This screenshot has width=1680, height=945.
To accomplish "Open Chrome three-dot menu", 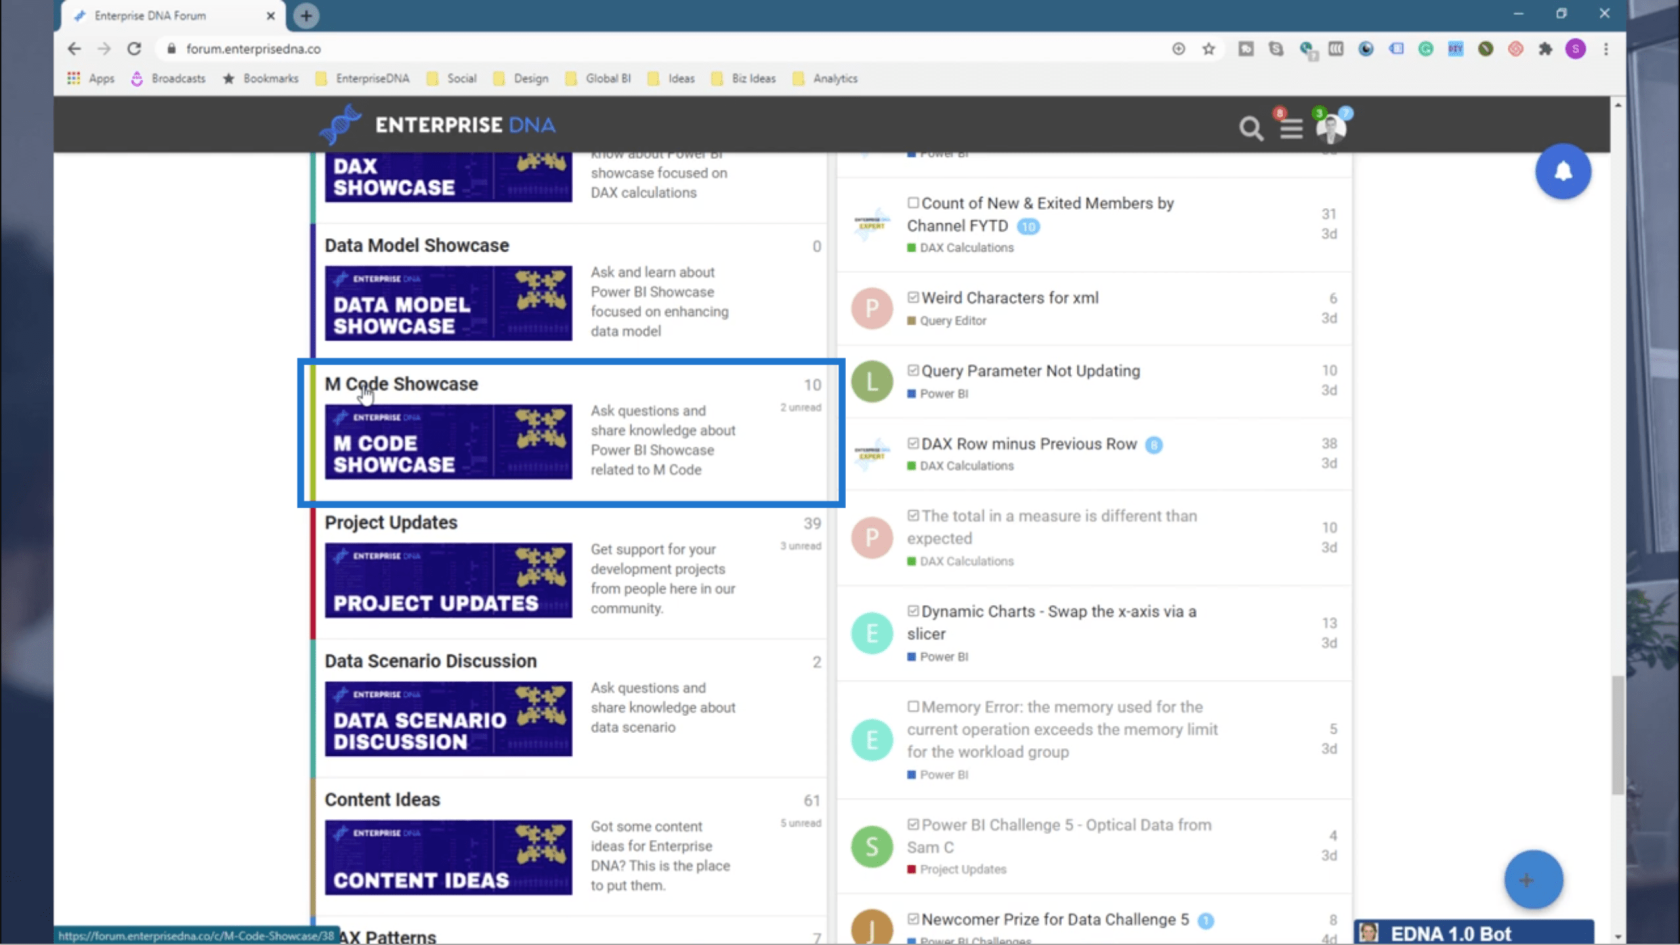I will point(1606,48).
